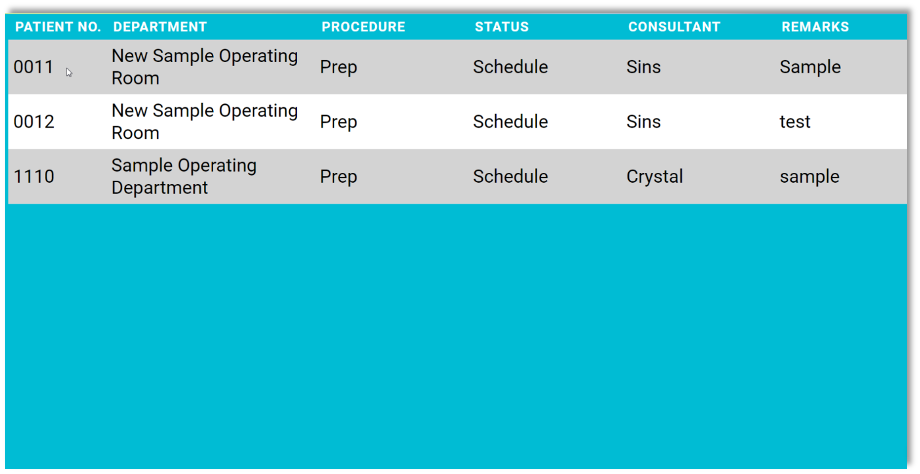Click Schedule status for patient 0012
The height and width of the screenshot is (474, 920).
pyautogui.click(x=510, y=122)
